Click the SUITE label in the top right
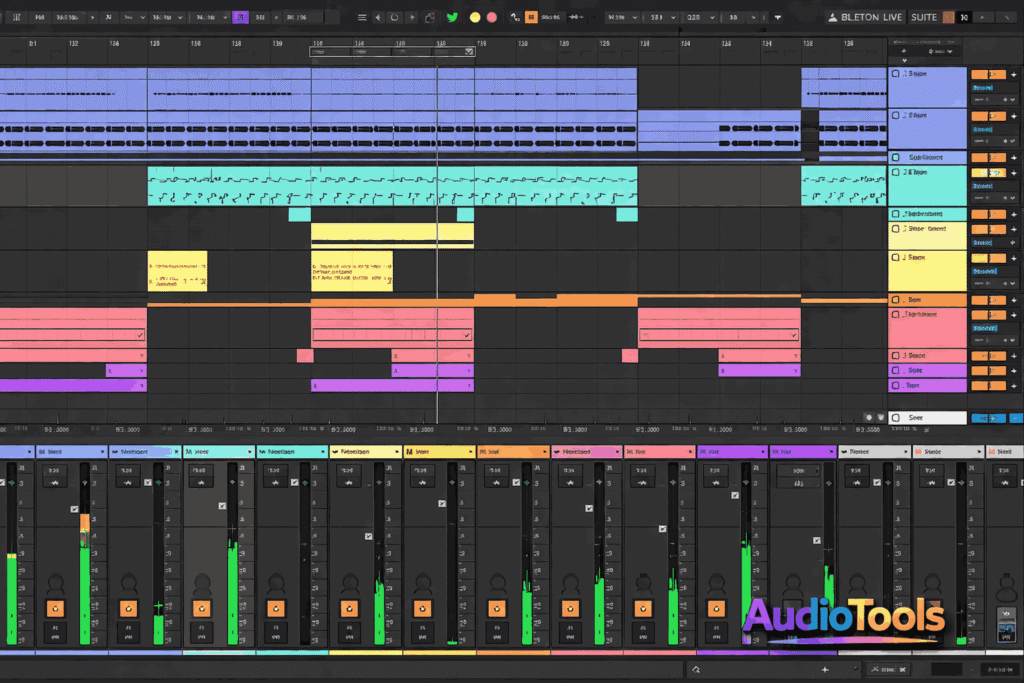Image resolution: width=1024 pixels, height=683 pixels. tap(926, 17)
